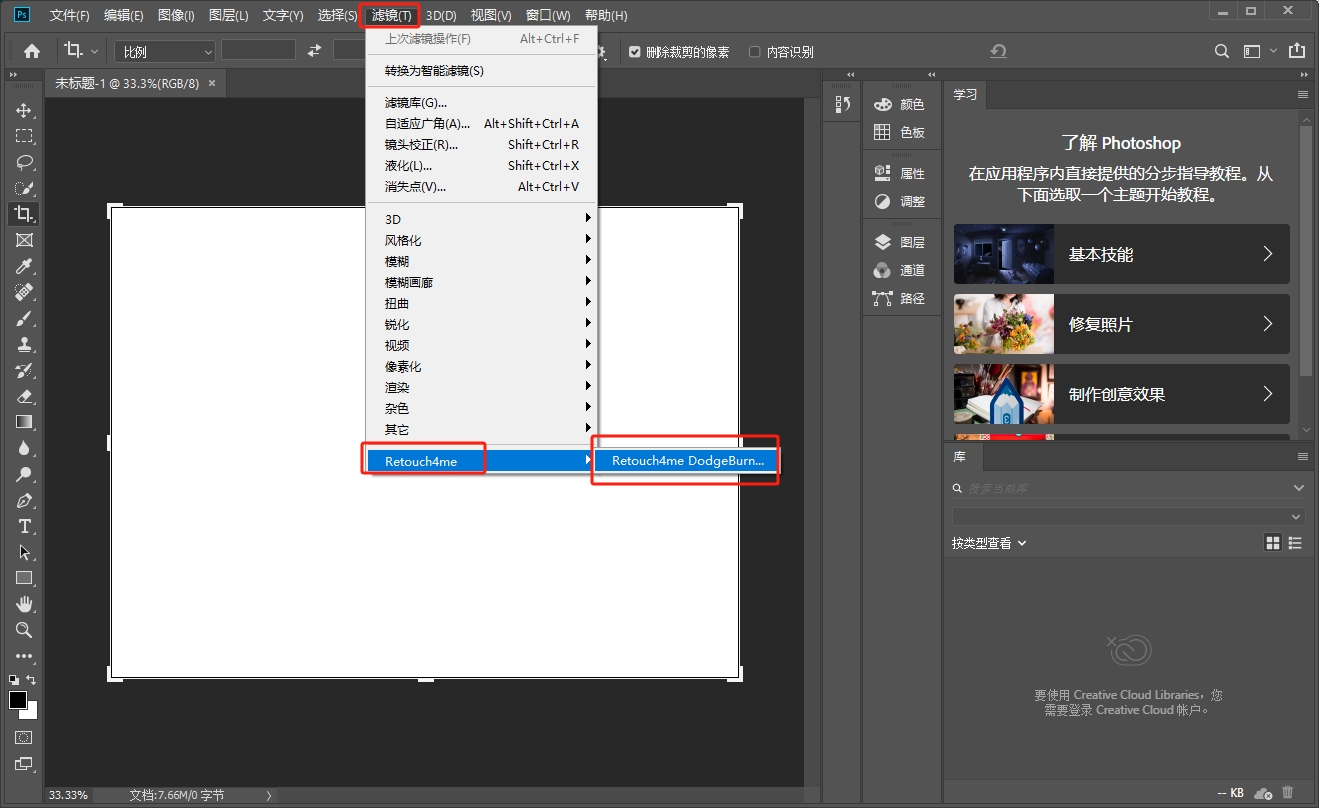
Task: Open the 修复照片 tutorial
Action: 1122,324
